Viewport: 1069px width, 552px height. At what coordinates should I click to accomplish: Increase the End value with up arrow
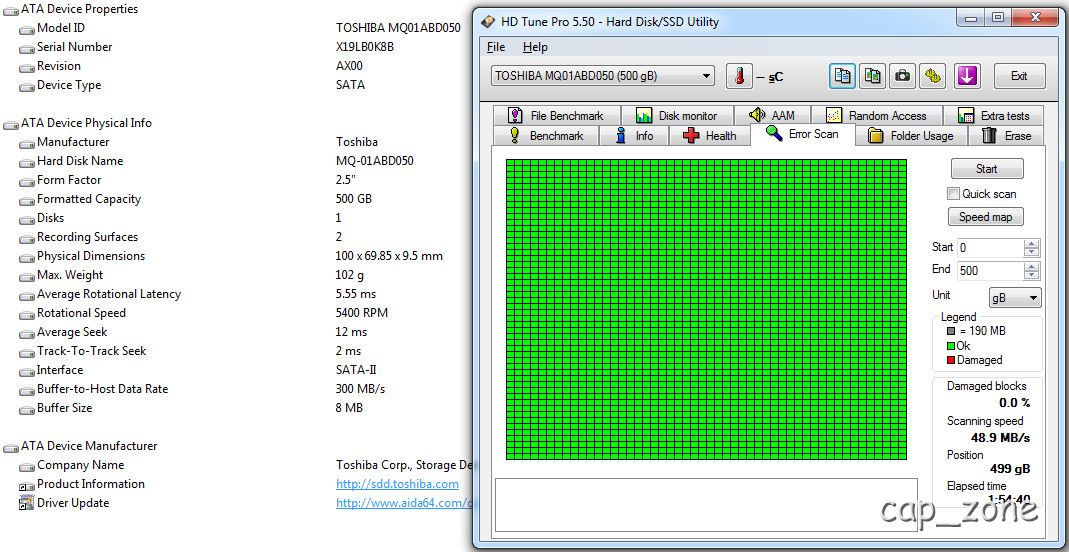[x=1032, y=266]
